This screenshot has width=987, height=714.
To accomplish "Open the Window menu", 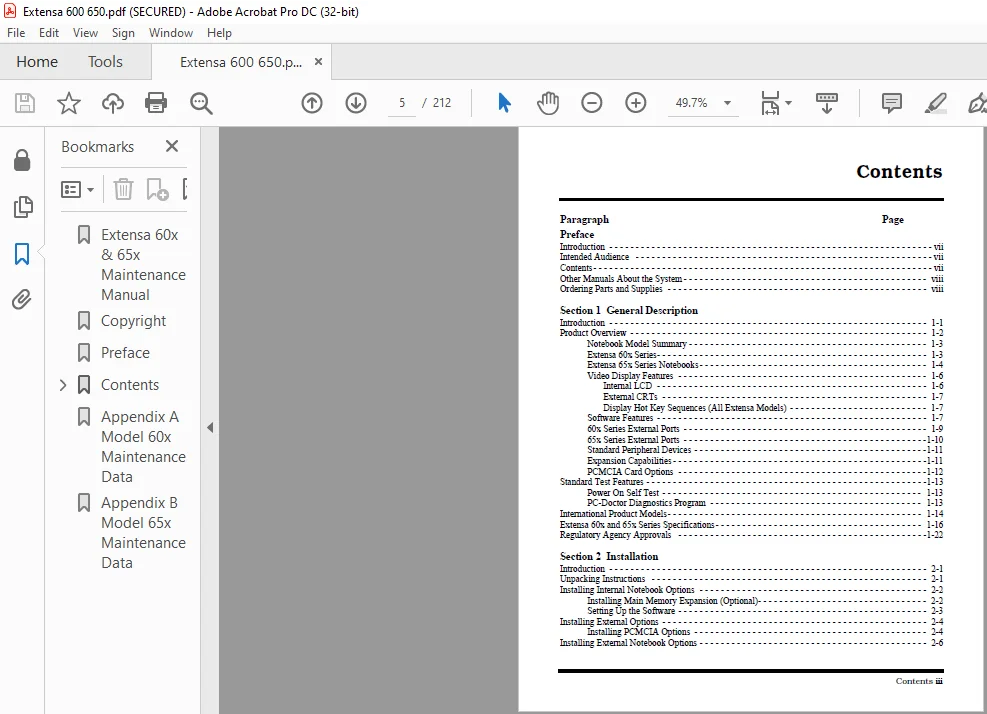I will (x=171, y=33).
